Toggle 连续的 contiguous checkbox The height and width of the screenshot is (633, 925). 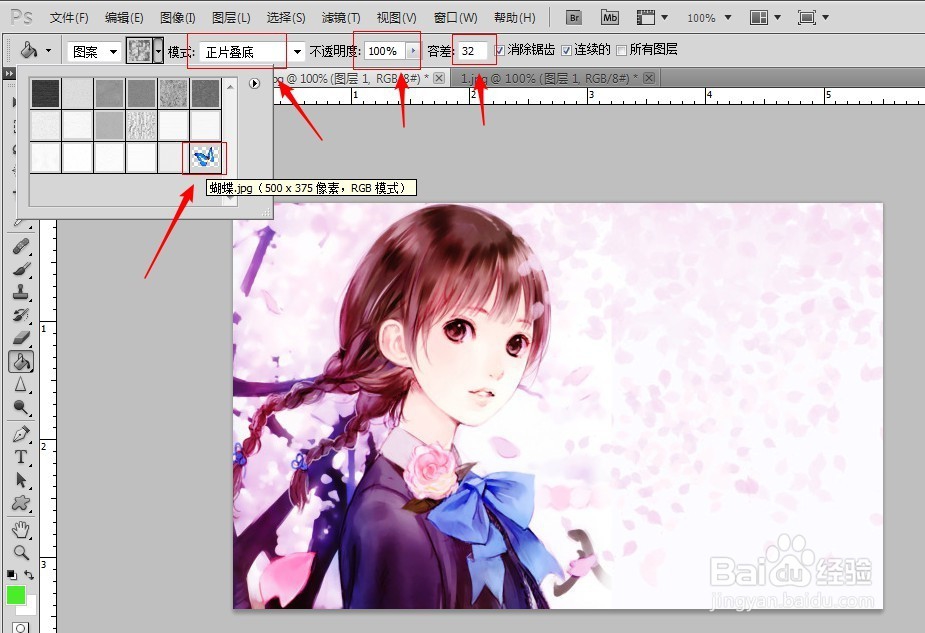[x=566, y=51]
